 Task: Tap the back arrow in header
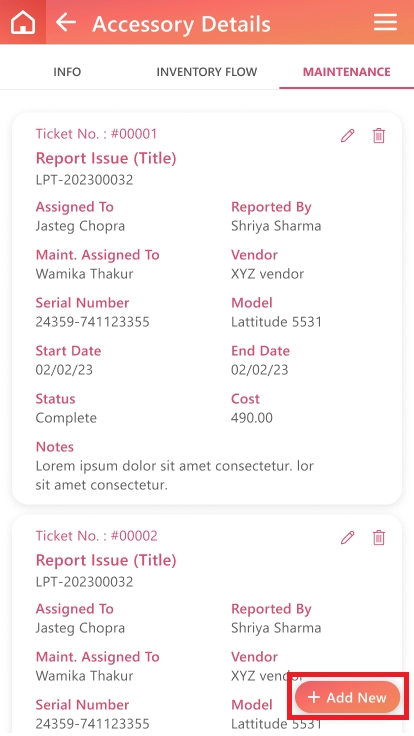(x=66, y=22)
